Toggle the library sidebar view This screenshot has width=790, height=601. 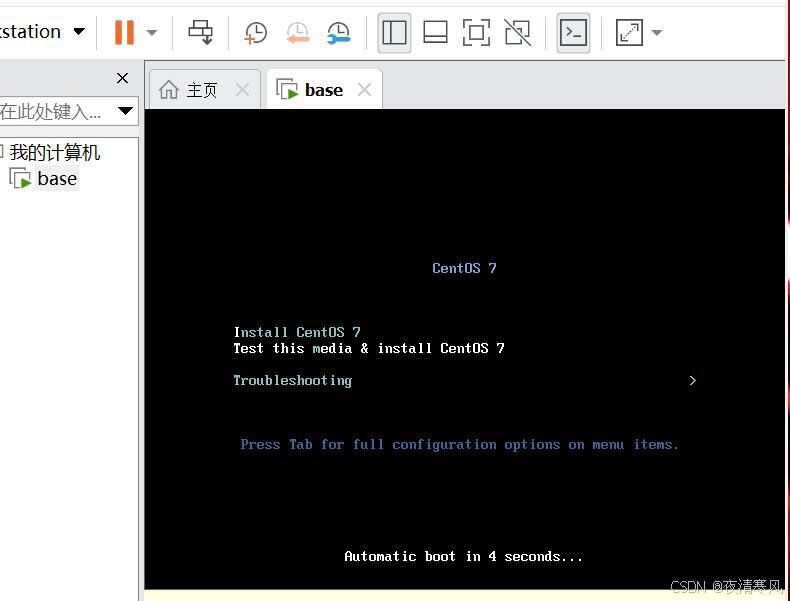[x=394, y=33]
